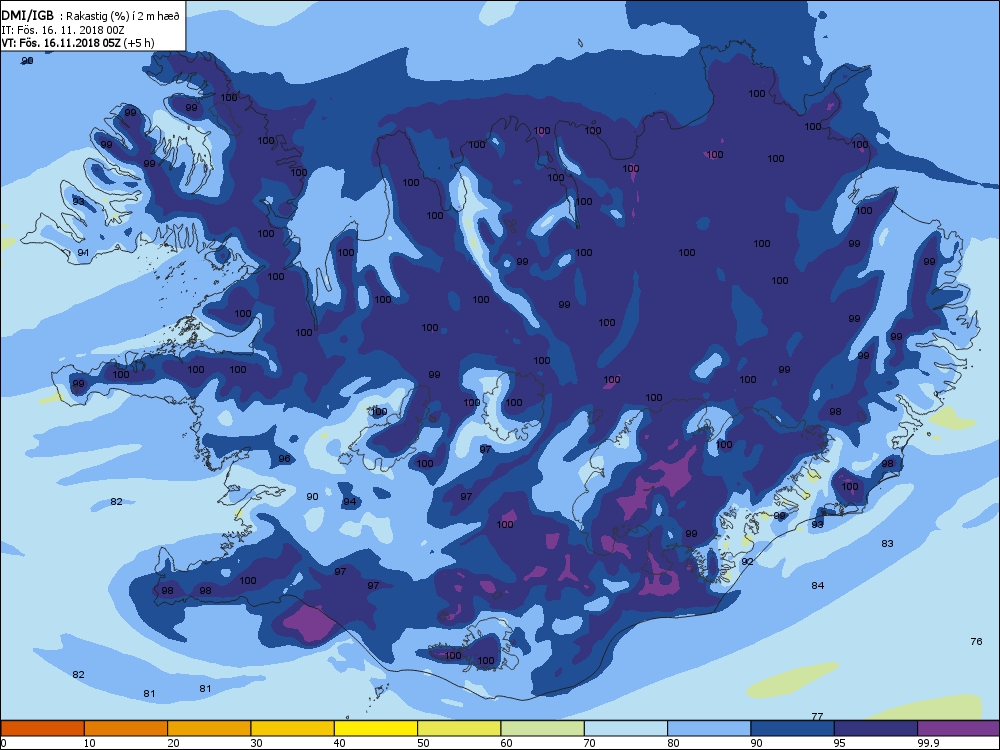Select the indigo 95–99.9 legend swatch
The image size is (1000, 750).
[876, 728]
